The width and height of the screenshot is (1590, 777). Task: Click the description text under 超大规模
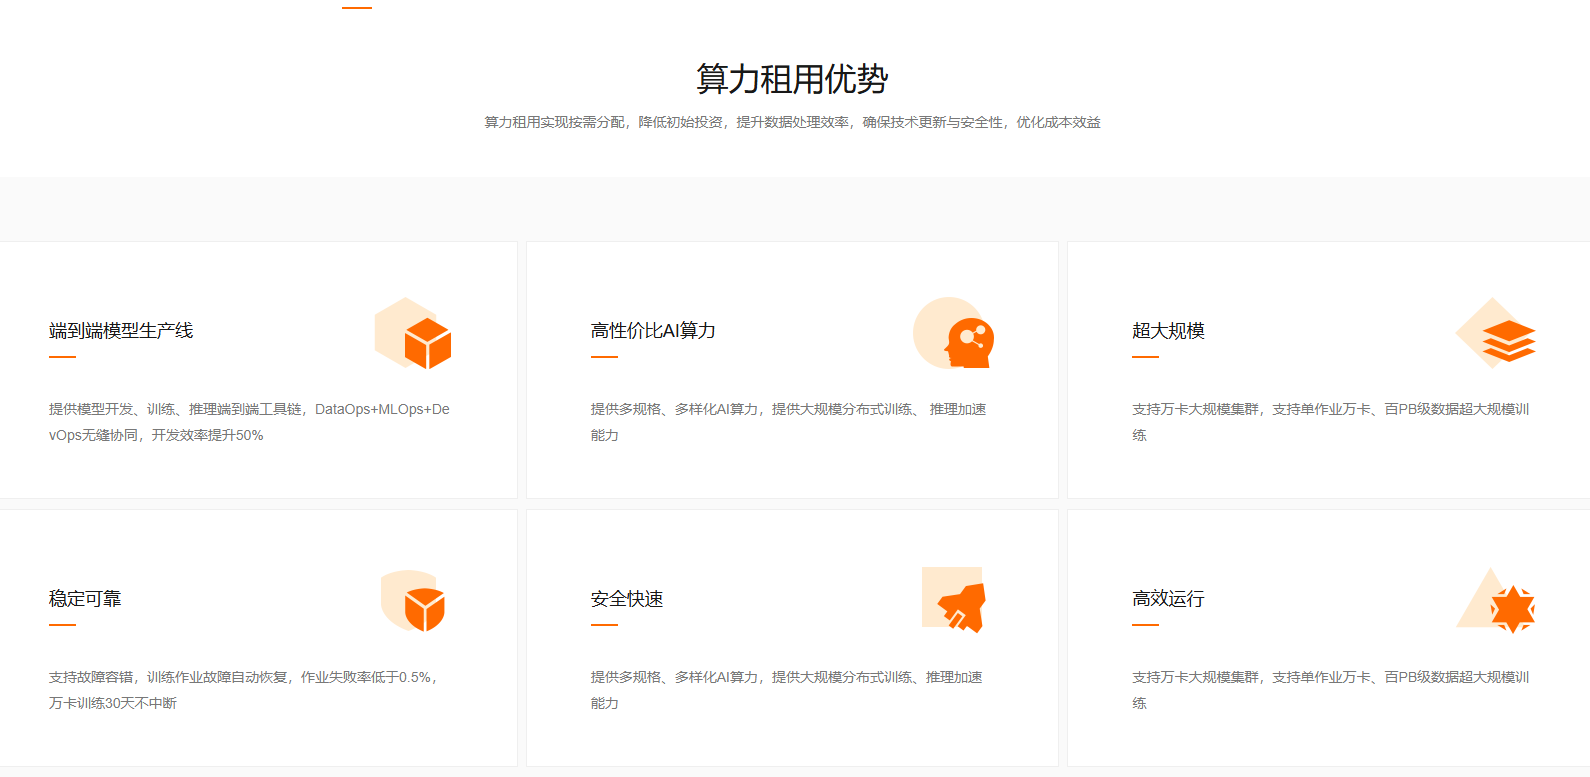(1330, 422)
